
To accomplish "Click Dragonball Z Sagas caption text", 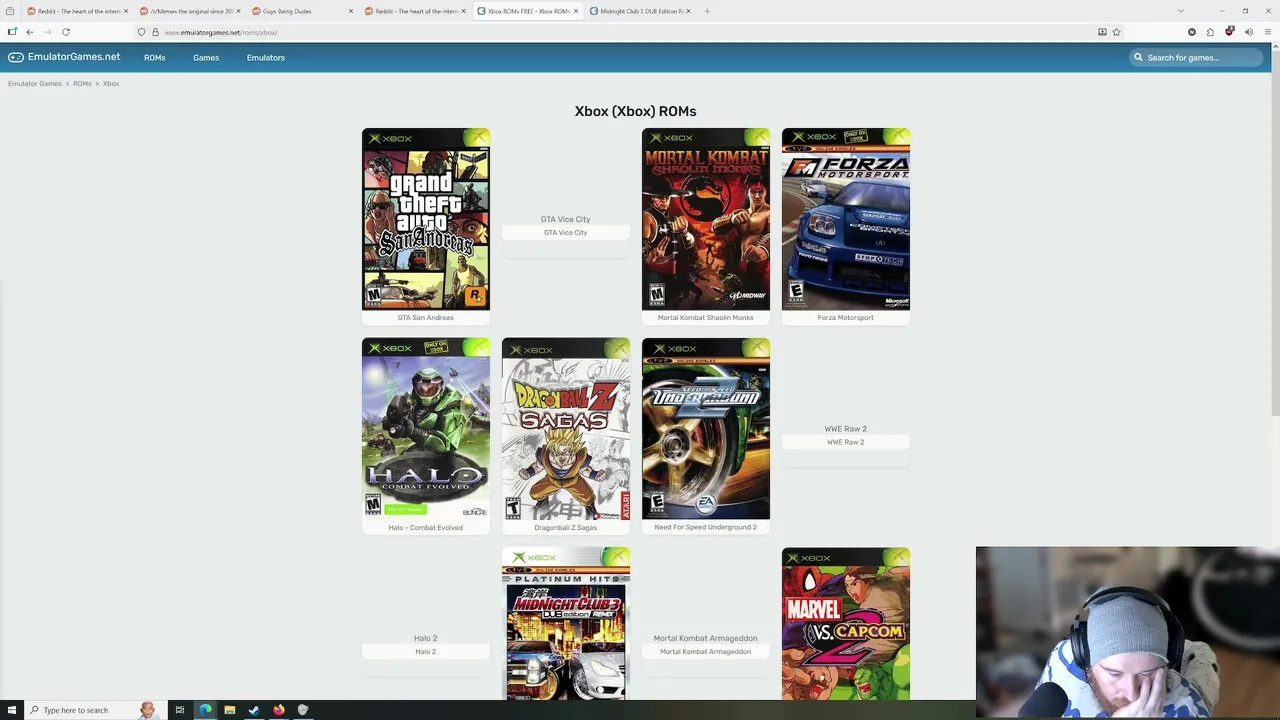I will [566, 528].
